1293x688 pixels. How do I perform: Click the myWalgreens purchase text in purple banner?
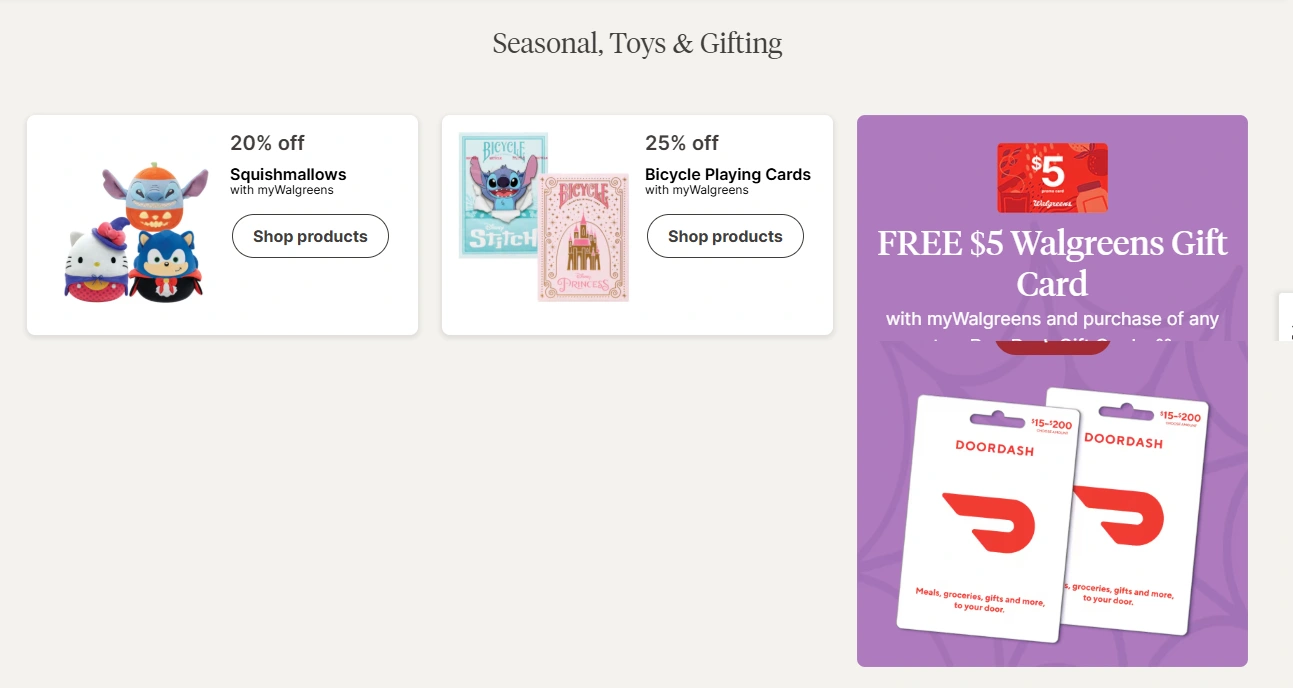(x=1052, y=319)
